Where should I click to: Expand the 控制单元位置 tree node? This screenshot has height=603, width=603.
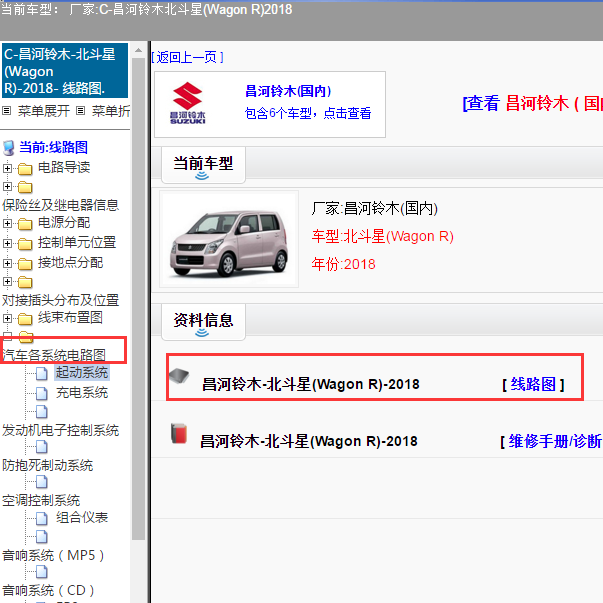point(7,243)
